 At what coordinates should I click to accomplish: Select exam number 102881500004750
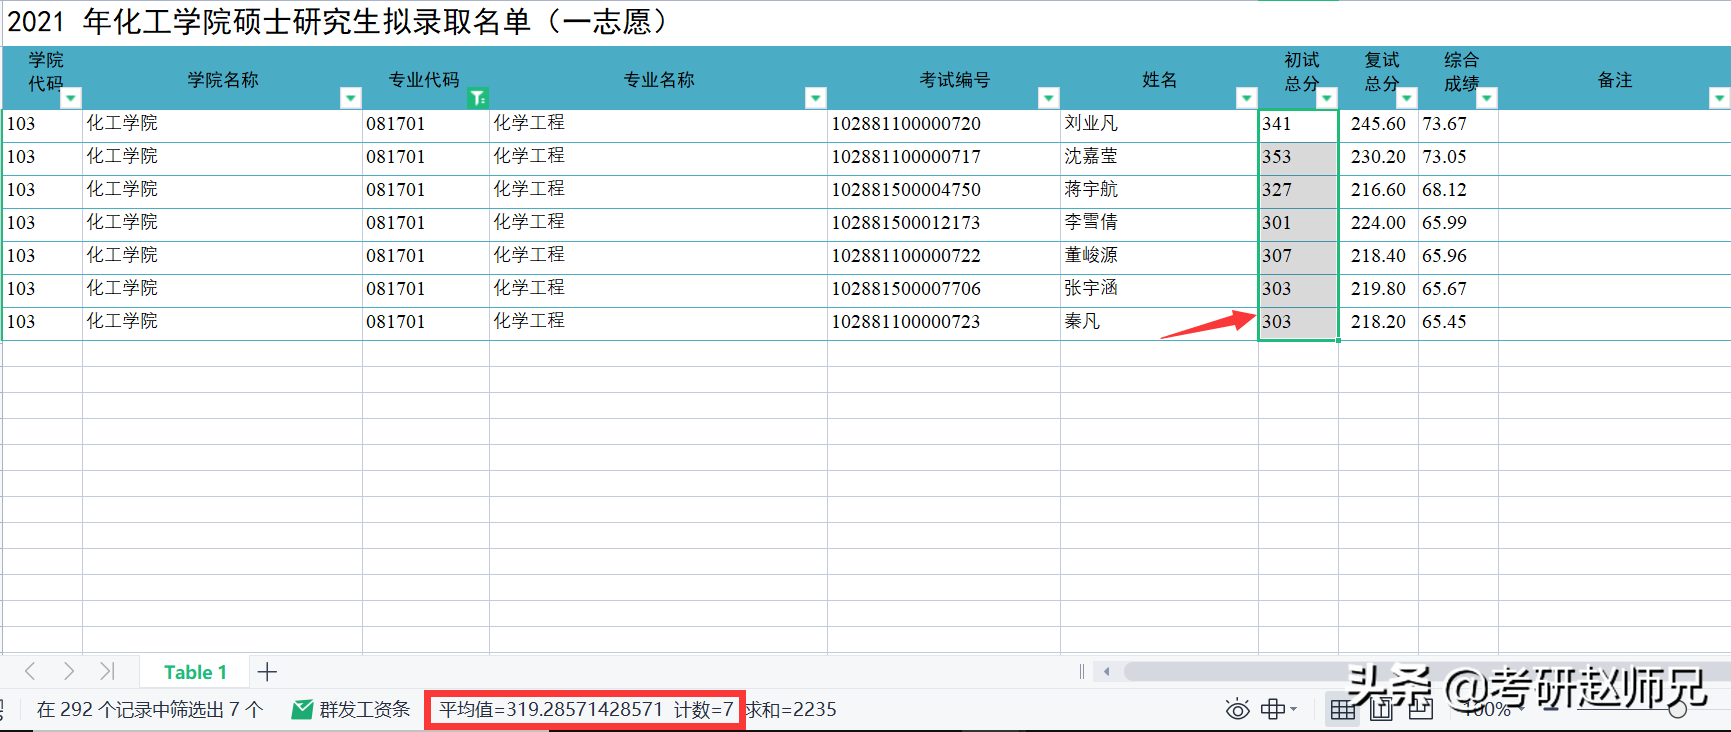944,190
